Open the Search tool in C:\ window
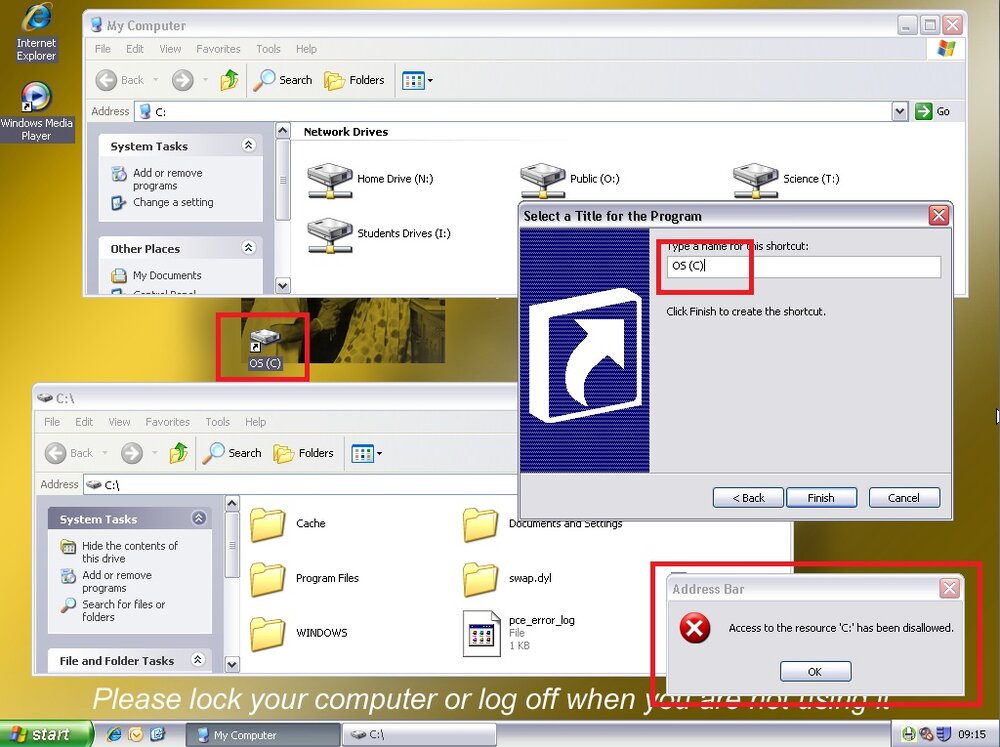This screenshot has height=747, width=1000. (232, 453)
